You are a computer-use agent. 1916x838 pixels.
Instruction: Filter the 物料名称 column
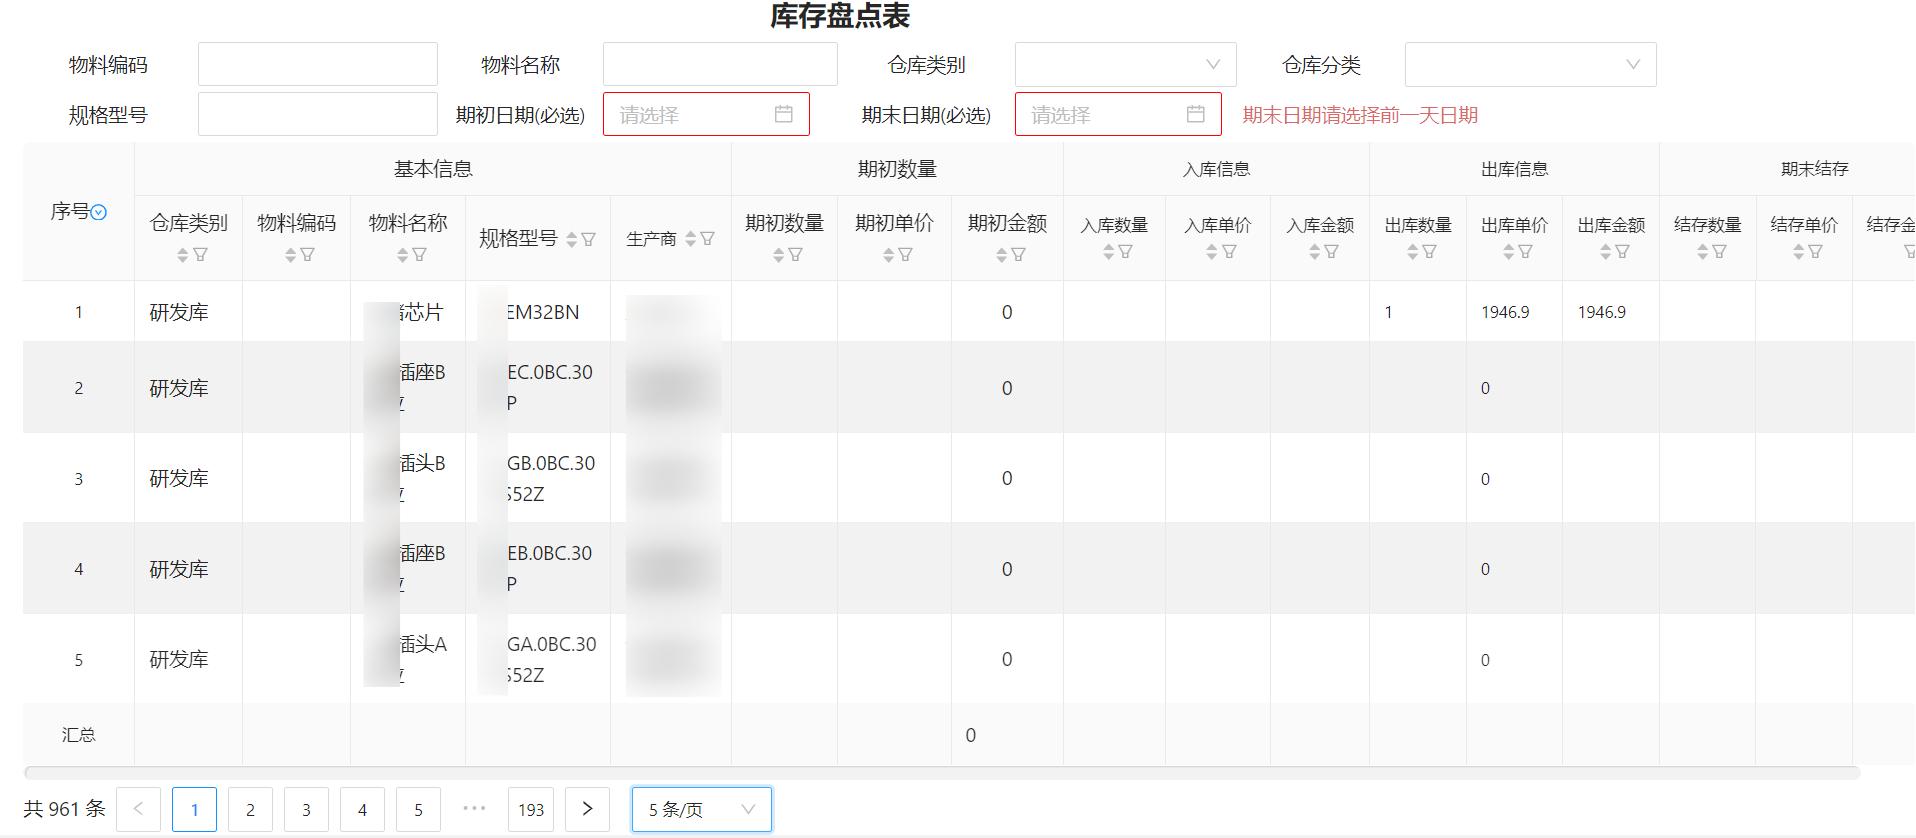click(419, 255)
